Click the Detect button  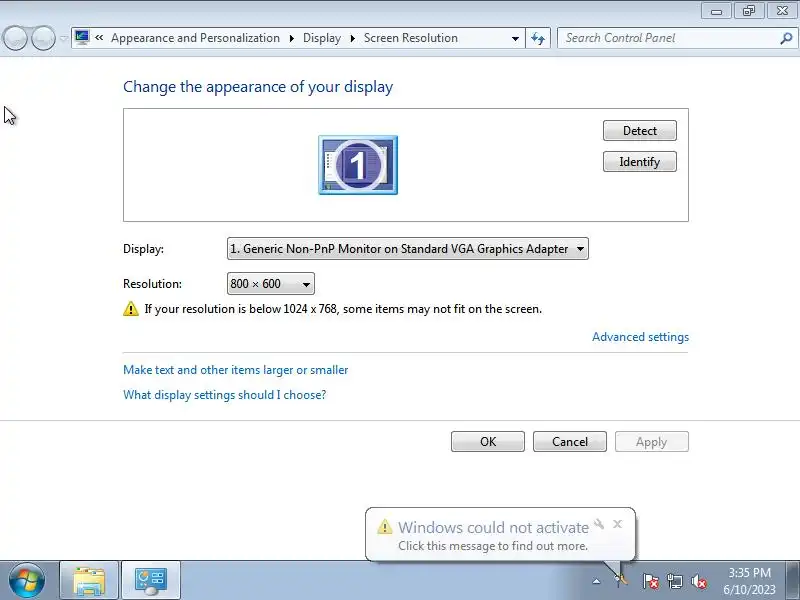pyautogui.click(x=639, y=131)
